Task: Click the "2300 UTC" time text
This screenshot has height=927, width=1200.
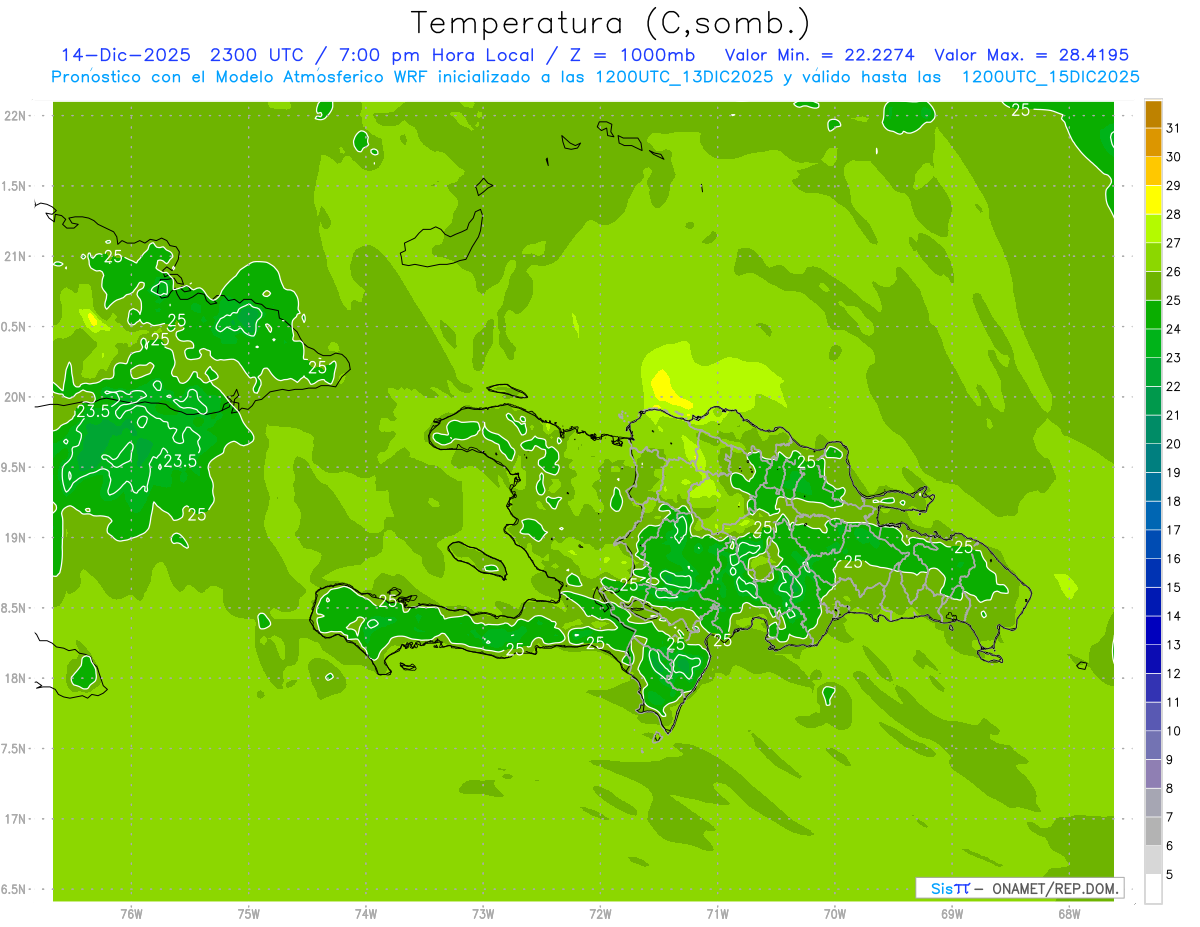Action: click(256, 55)
